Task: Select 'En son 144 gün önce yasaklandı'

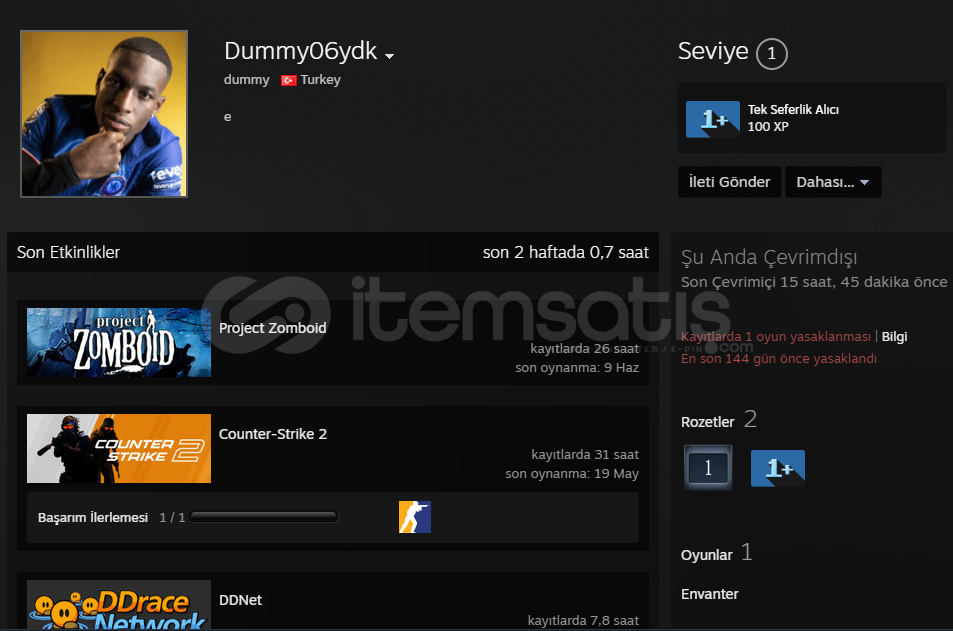Action: point(779,359)
